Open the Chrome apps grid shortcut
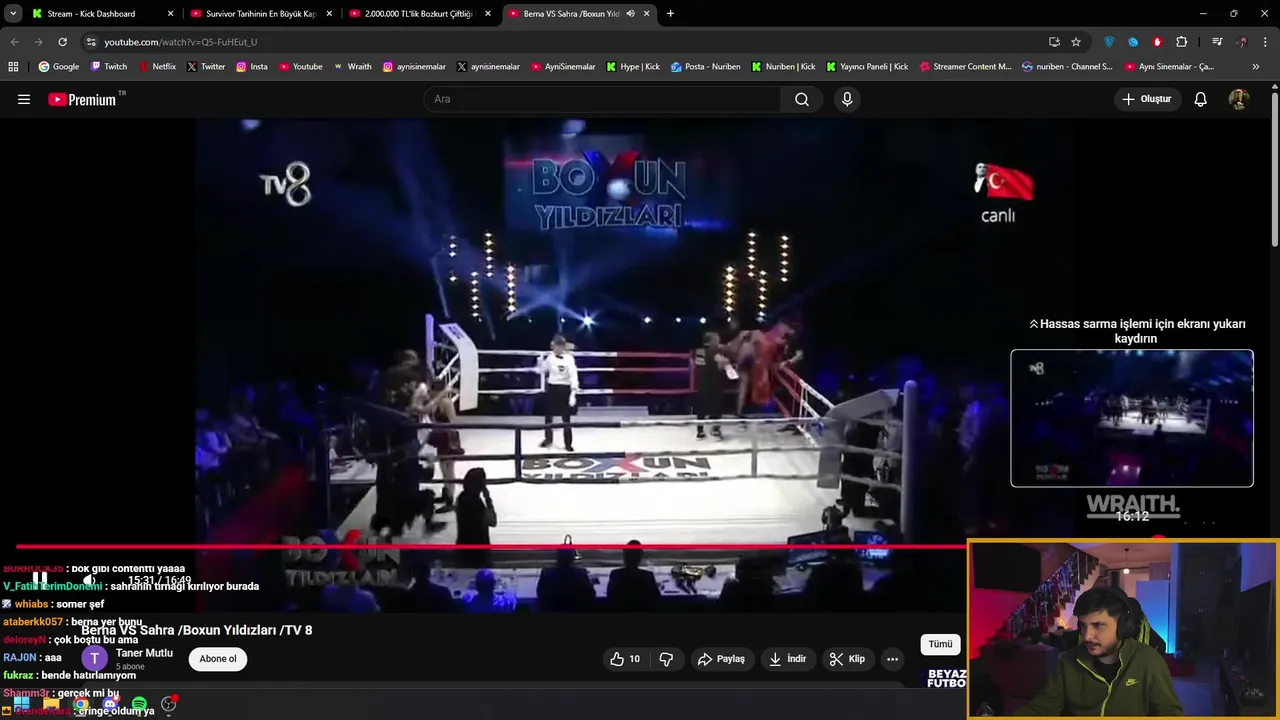The image size is (1280, 720). click(x=13, y=67)
